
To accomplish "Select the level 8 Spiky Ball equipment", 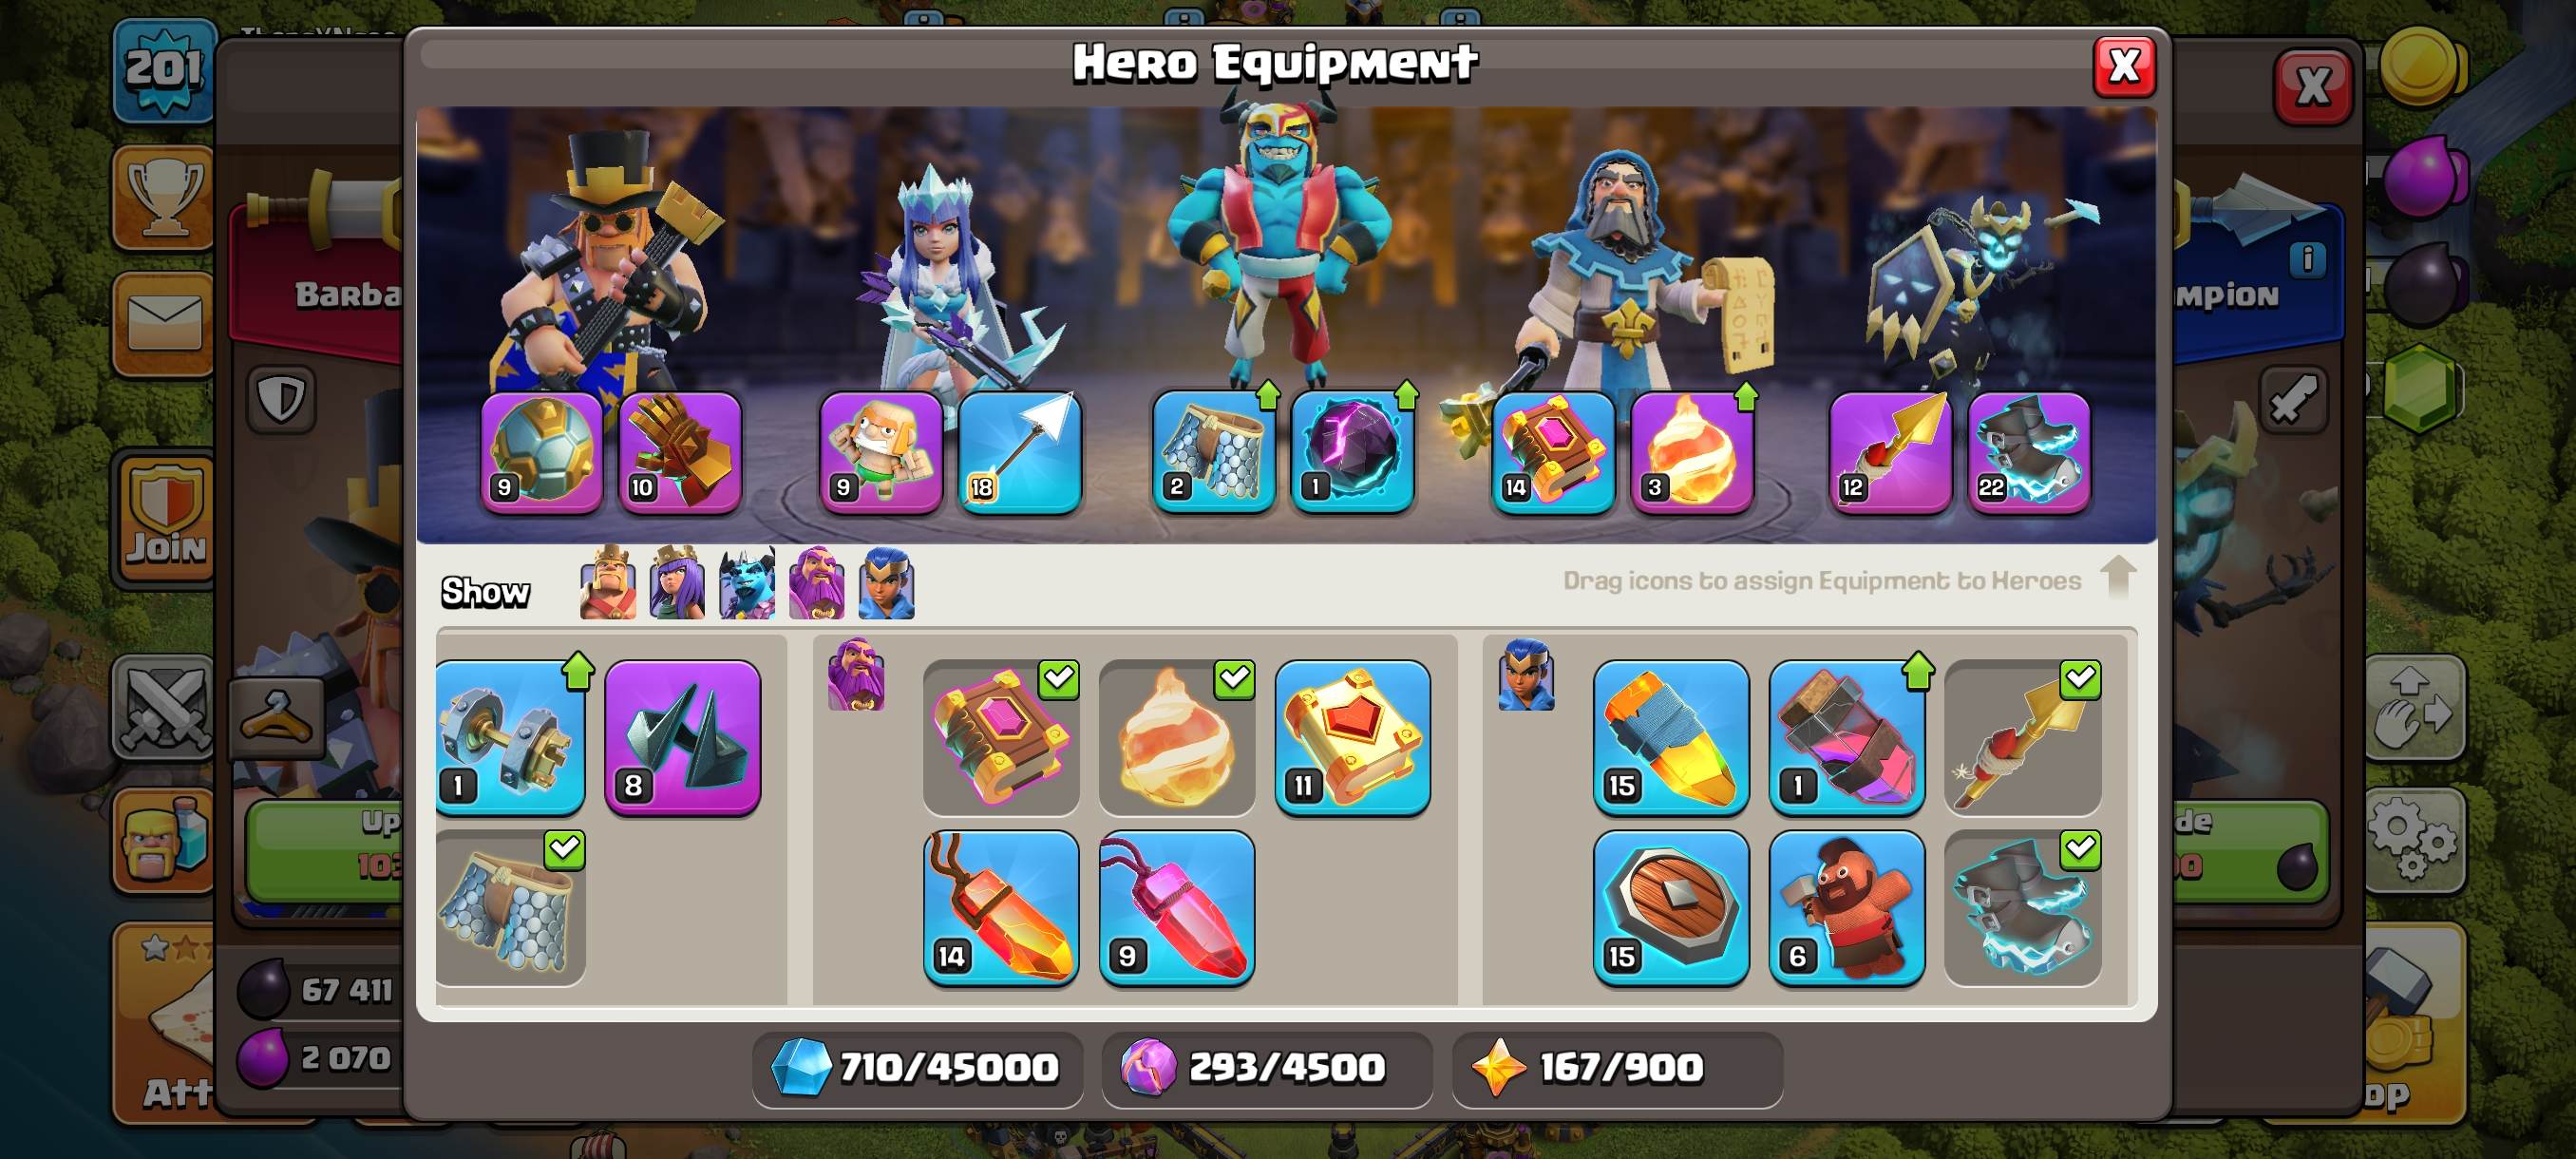I will (x=683, y=737).
